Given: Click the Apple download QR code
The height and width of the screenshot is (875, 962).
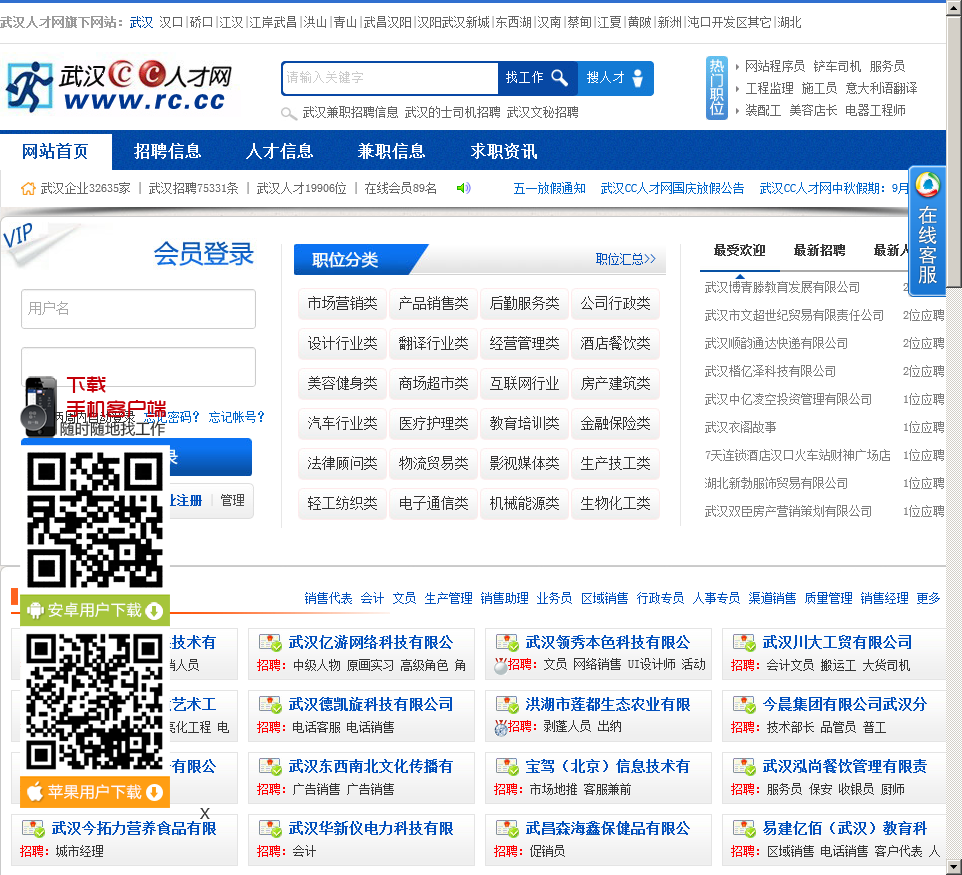Looking at the screenshot, I should (x=95, y=702).
